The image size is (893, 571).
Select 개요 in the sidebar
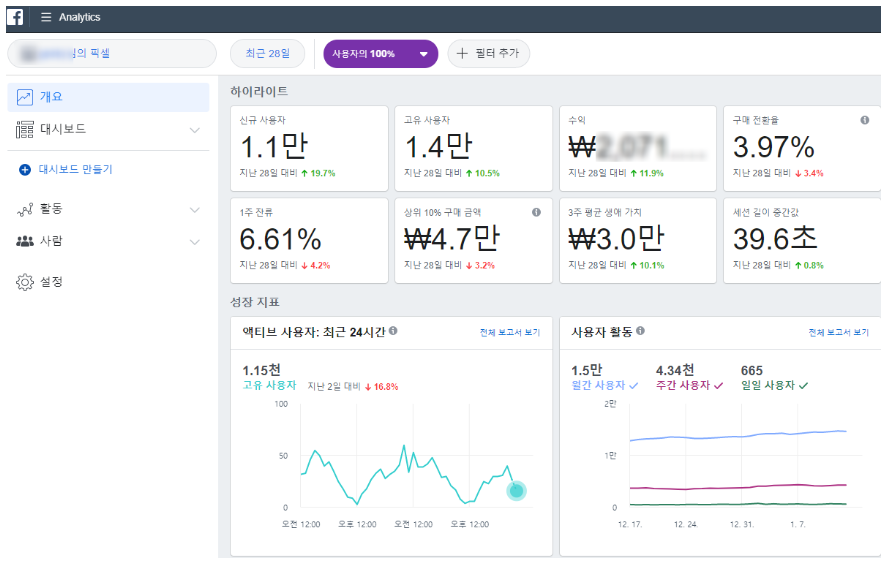[x=108, y=97]
